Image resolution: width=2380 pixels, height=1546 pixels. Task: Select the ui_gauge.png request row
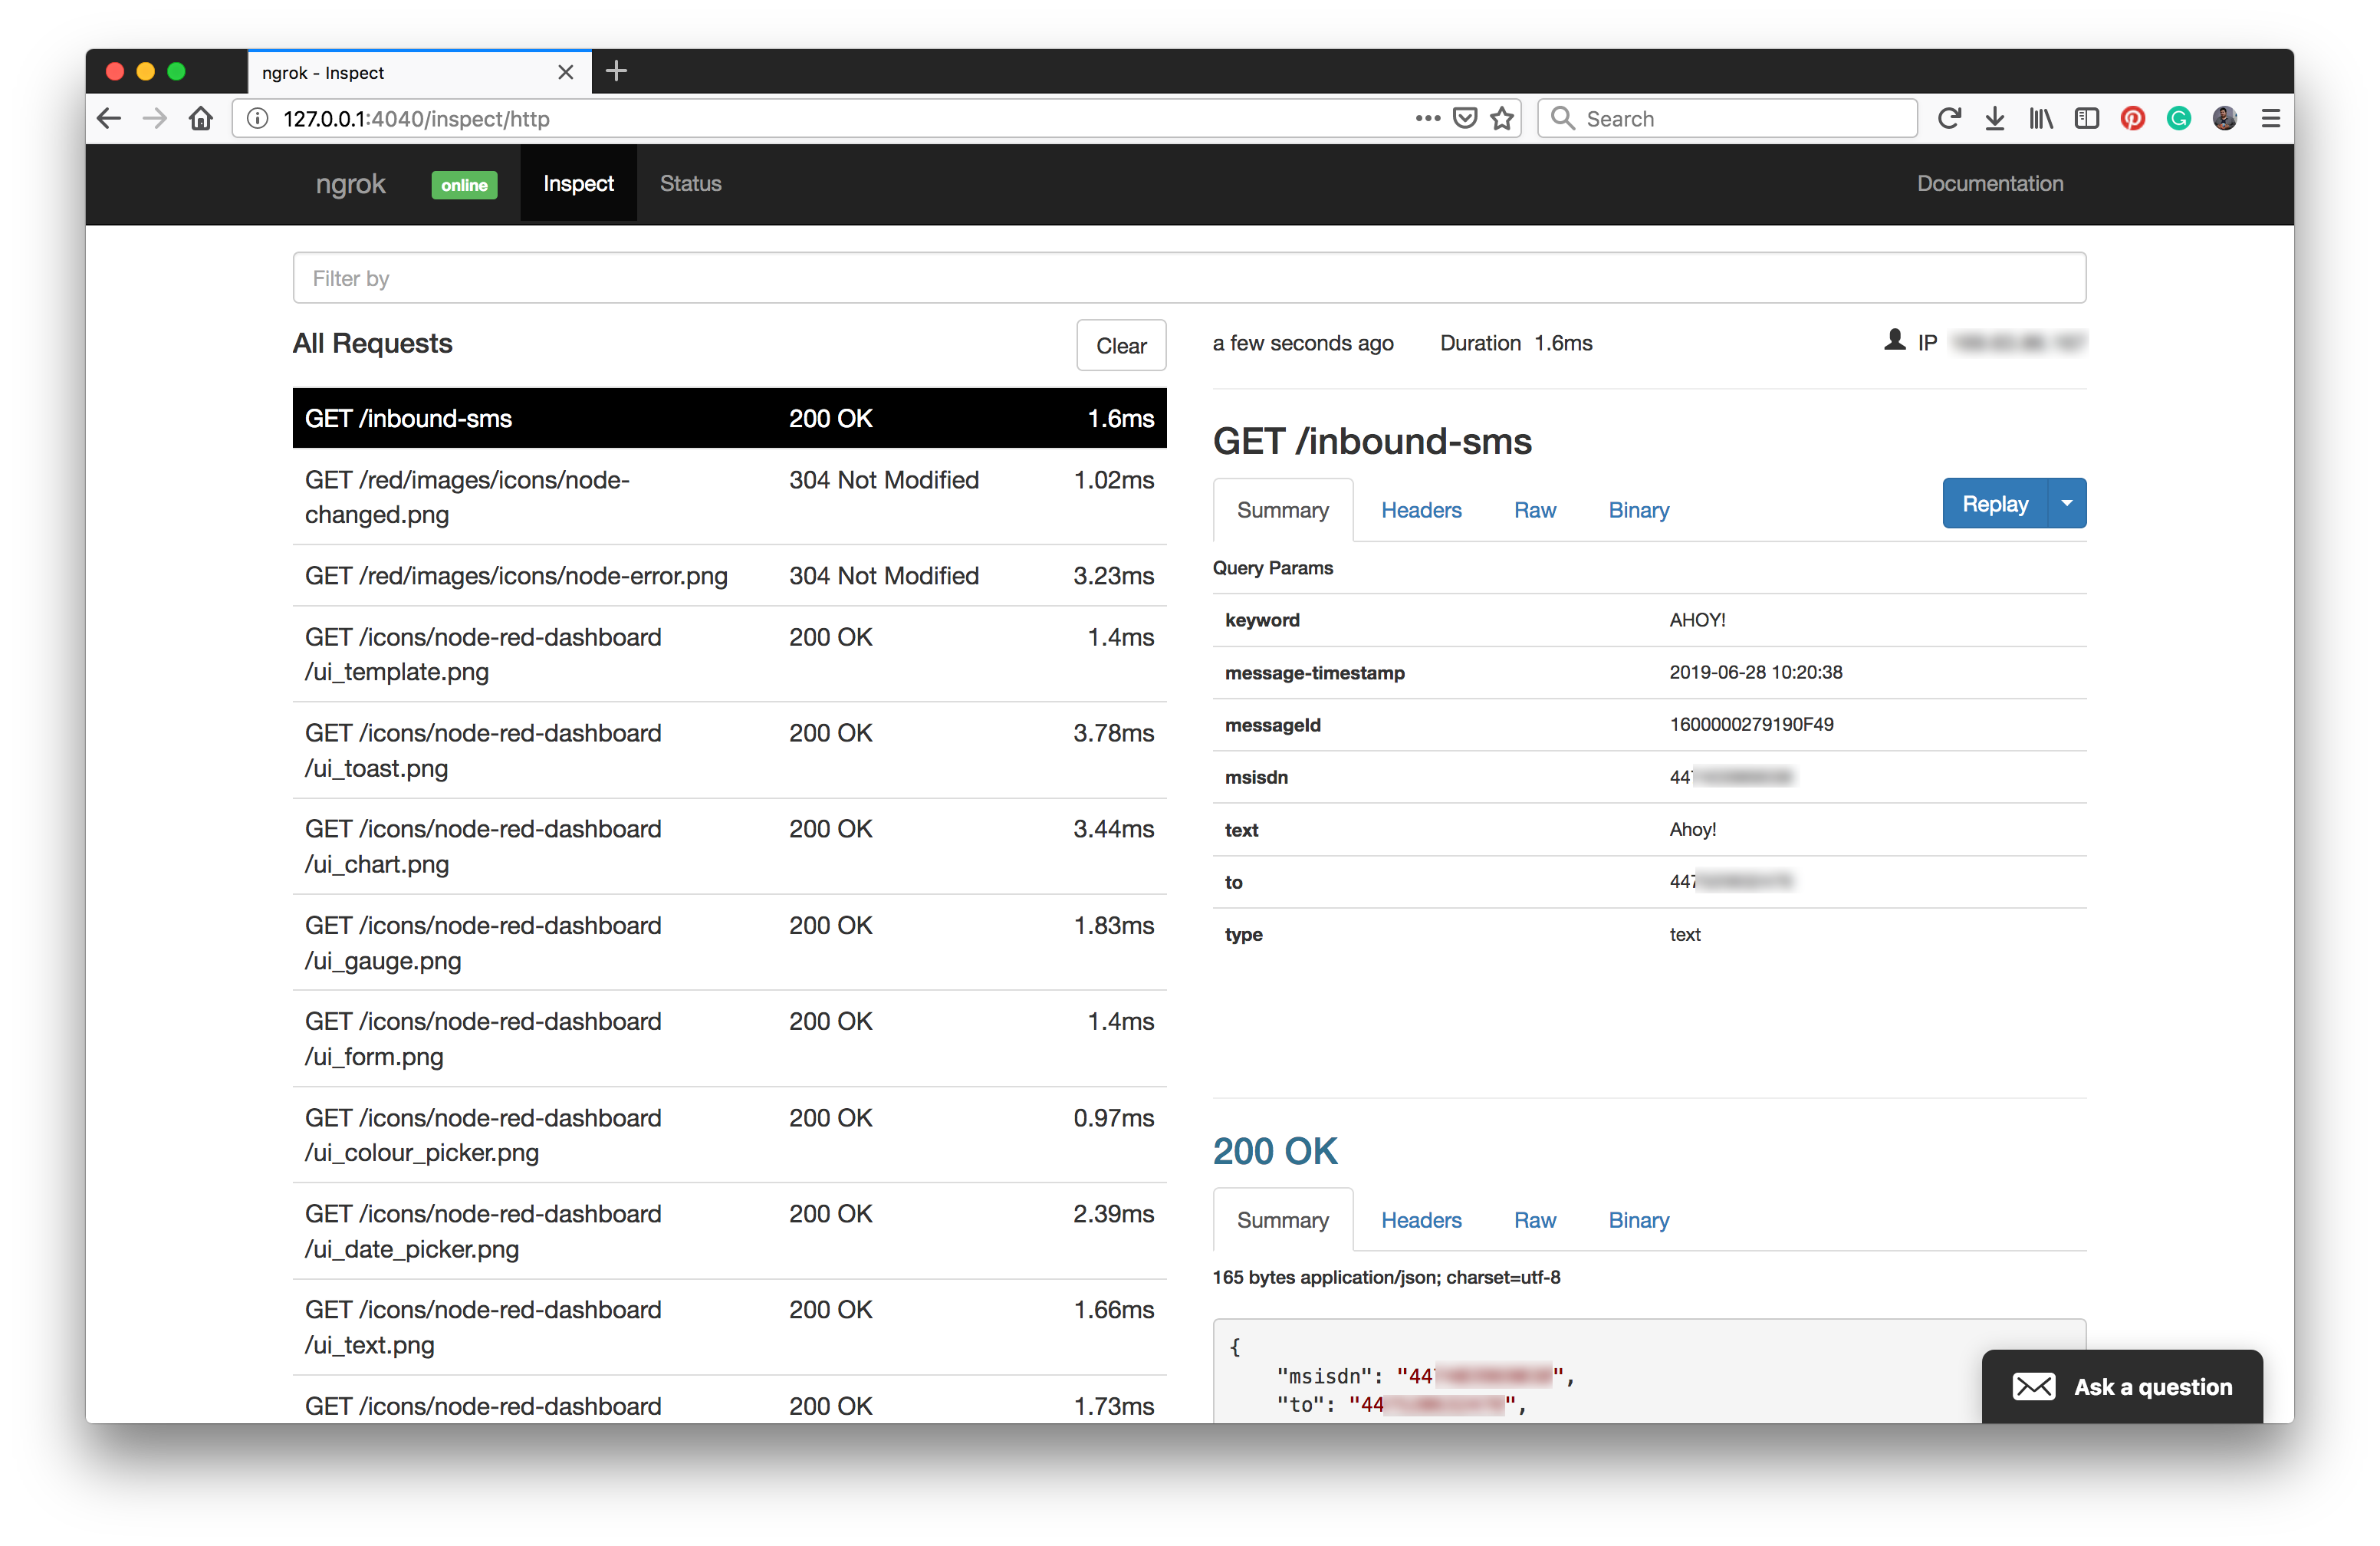tap(729, 943)
